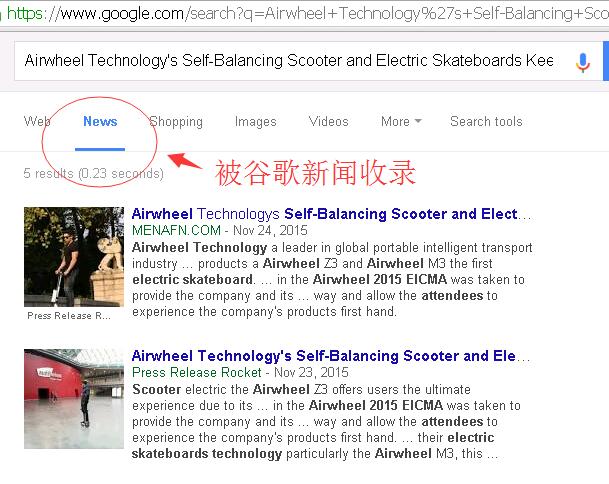This screenshot has height=484, width=609.
Task: Click the Press Release Rocket source name
Action: pos(197,373)
